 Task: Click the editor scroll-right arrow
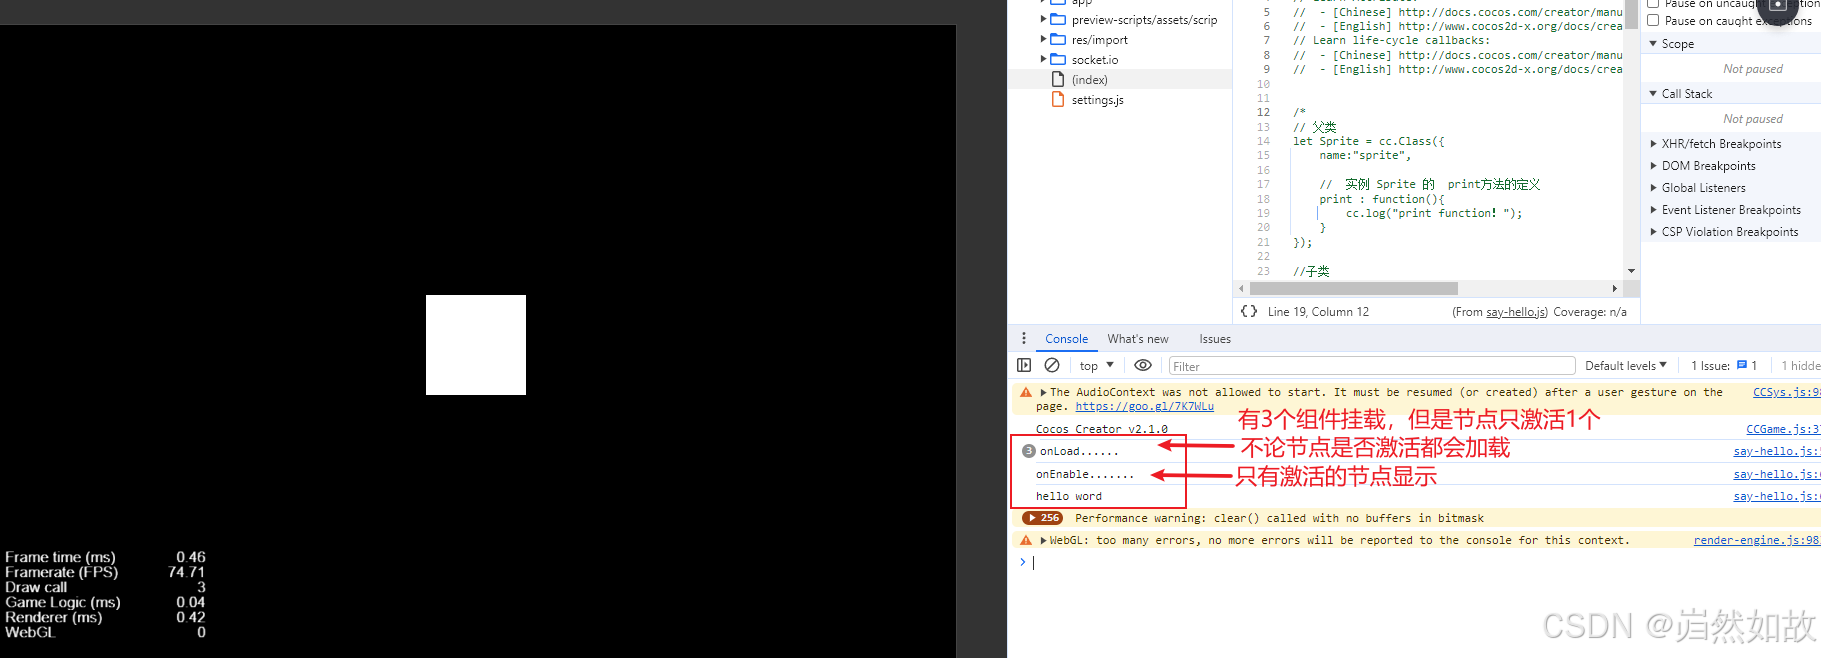[1614, 288]
